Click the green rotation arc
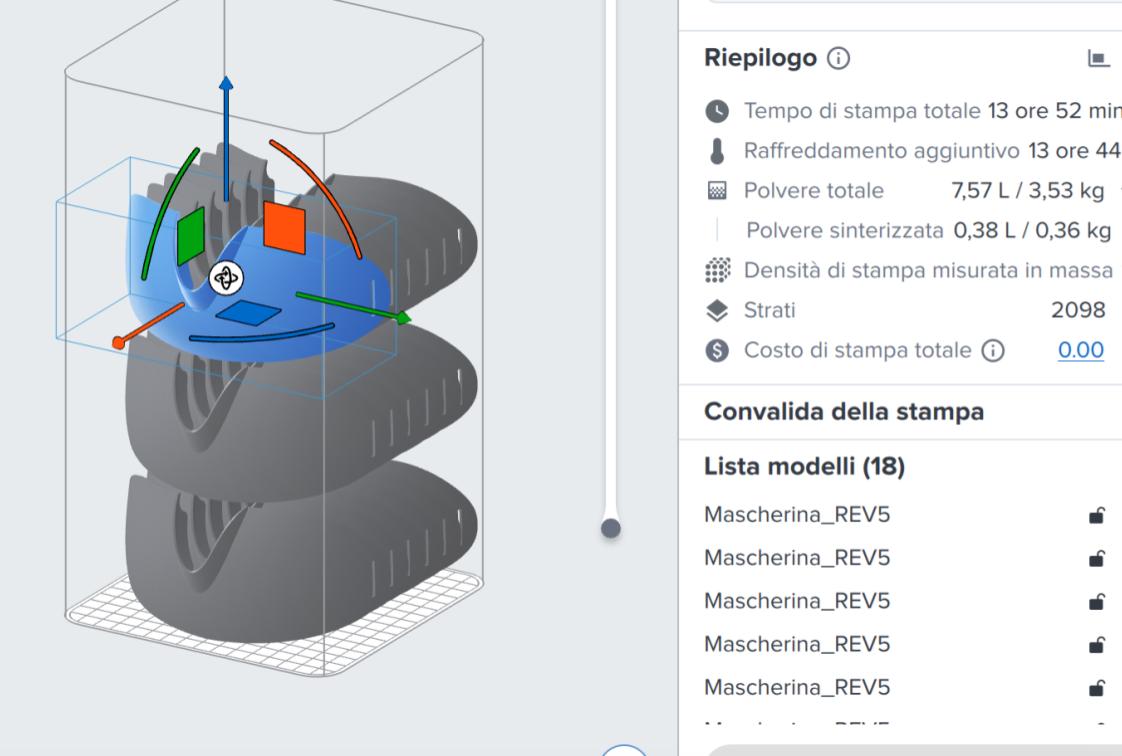Screen dimensions: 1122x756 (166, 207)
